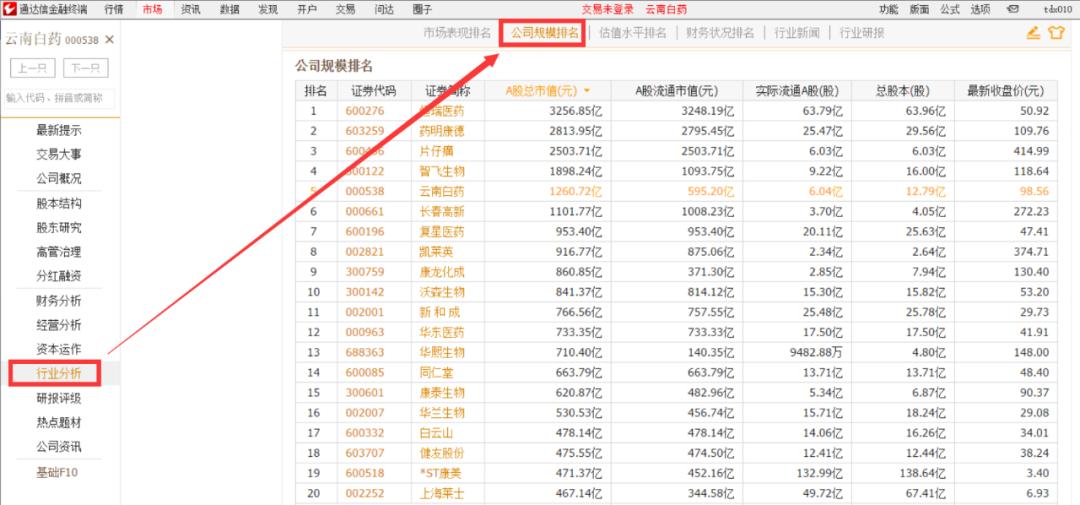Select 资本运作 in the sidebar
This screenshot has width=1080, height=505.
click(59, 349)
